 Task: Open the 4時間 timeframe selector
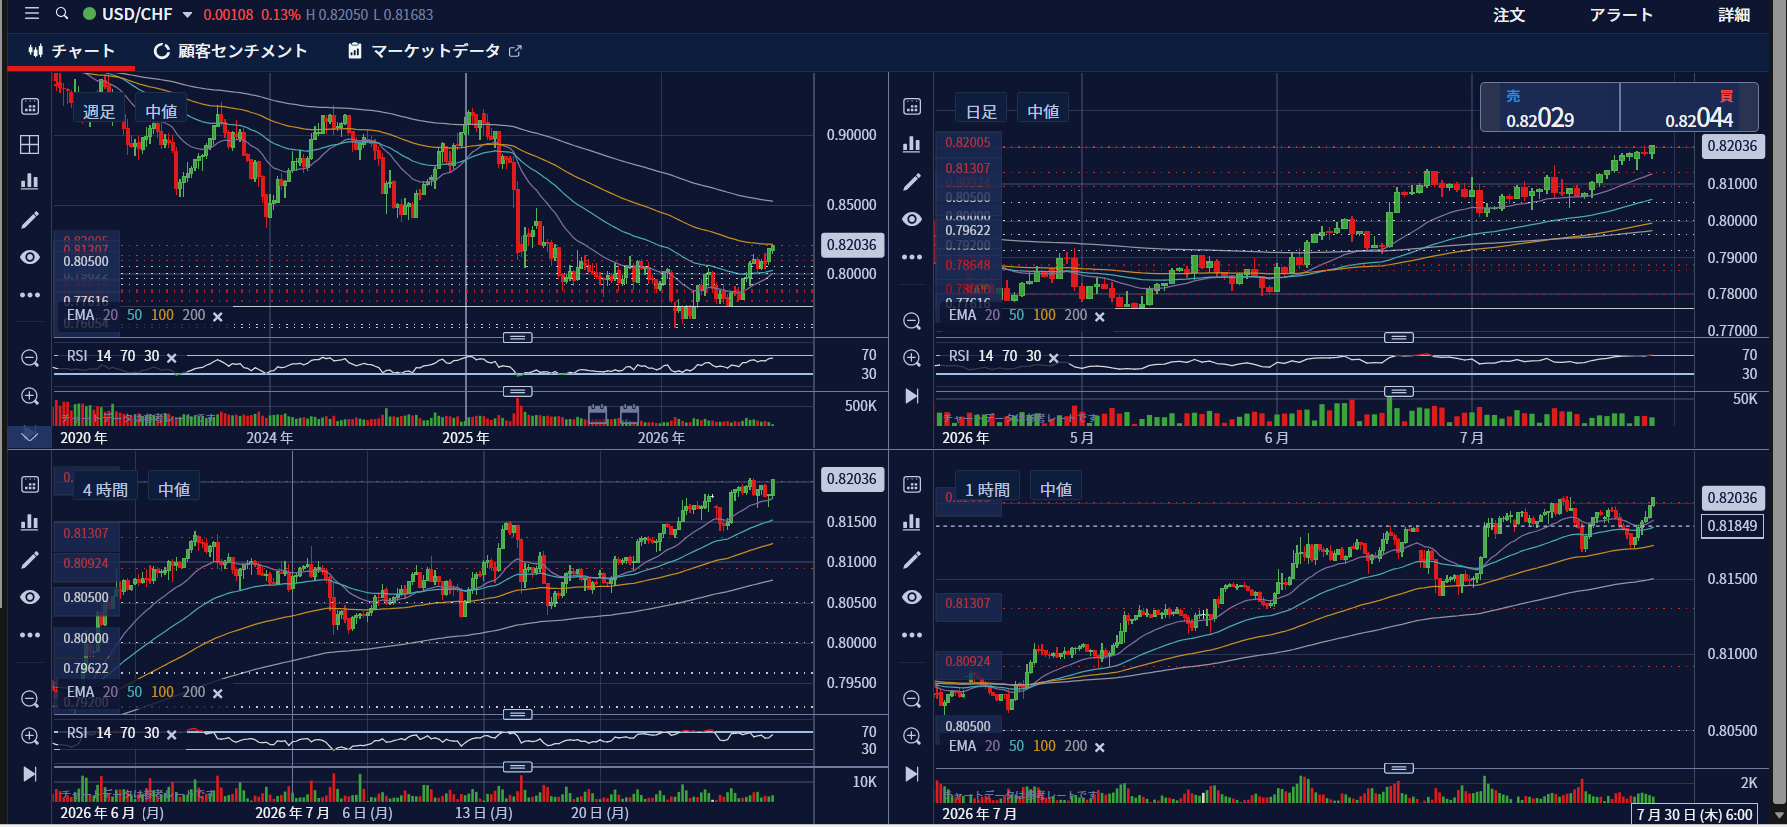[x=105, y=489]
